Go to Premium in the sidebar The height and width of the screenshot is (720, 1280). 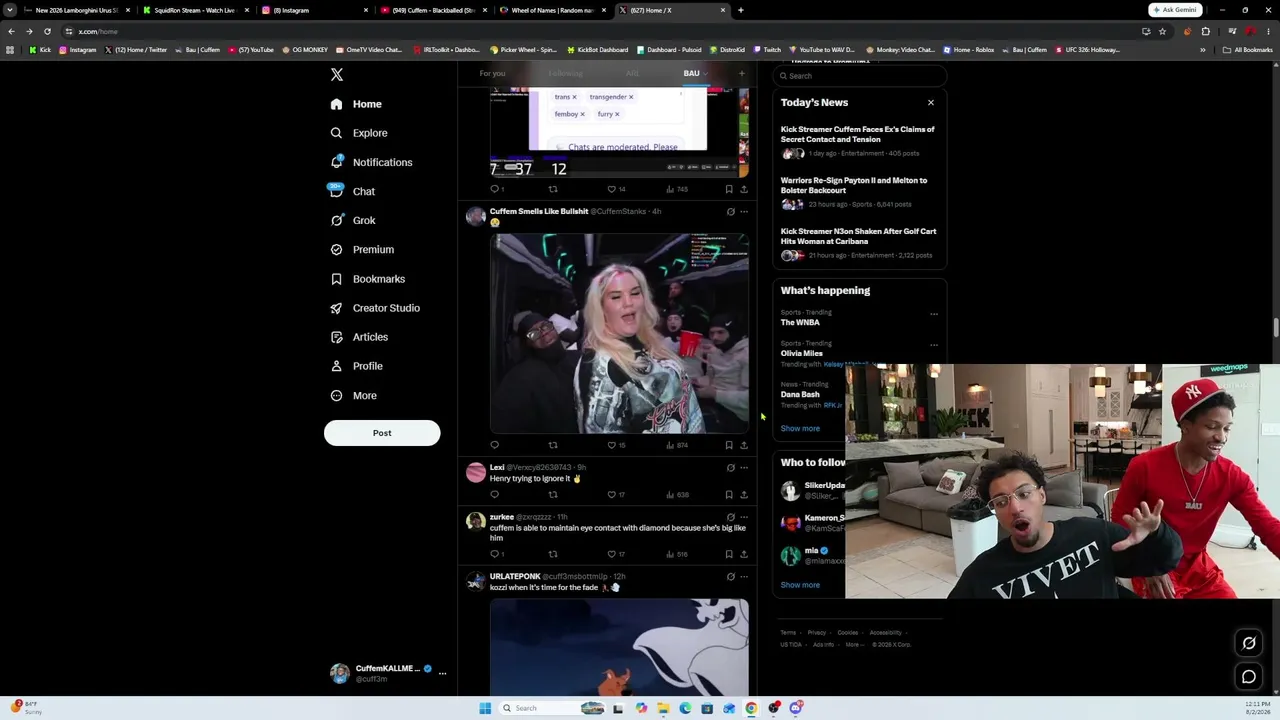pyautogui.click(x=362, y=249)
